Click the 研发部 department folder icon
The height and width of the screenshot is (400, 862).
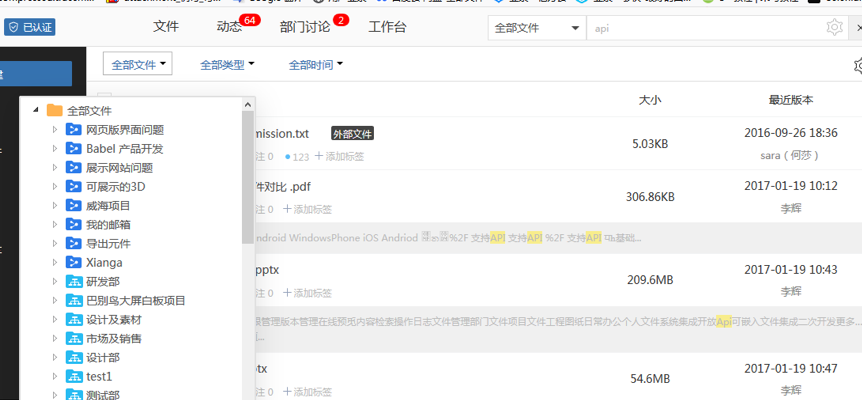click(74, 281)
